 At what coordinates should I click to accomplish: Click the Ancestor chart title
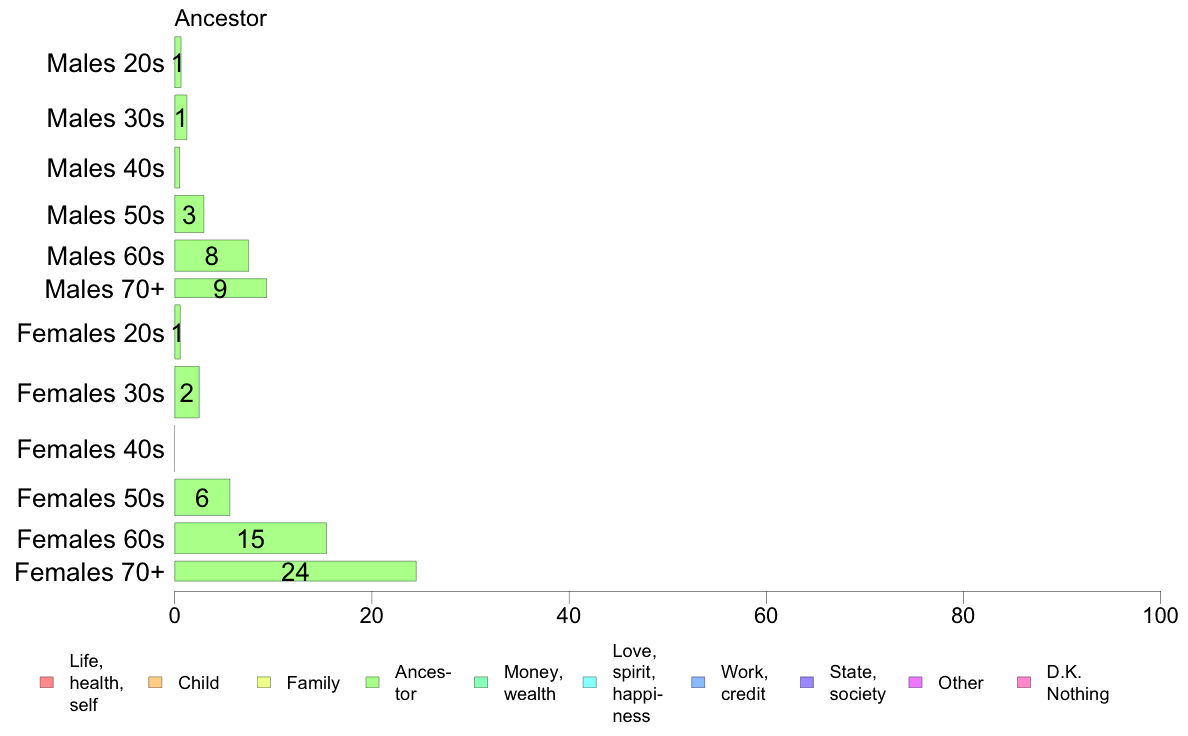pos(220,18)
